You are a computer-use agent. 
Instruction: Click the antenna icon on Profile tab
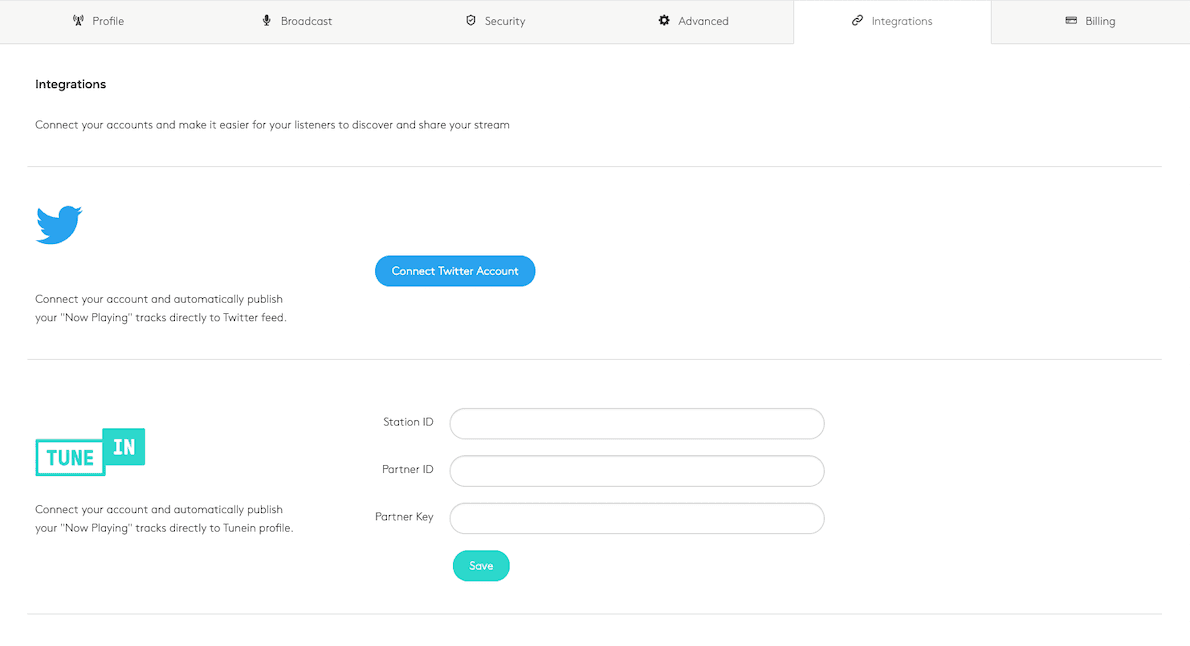(x=79, y=21)
